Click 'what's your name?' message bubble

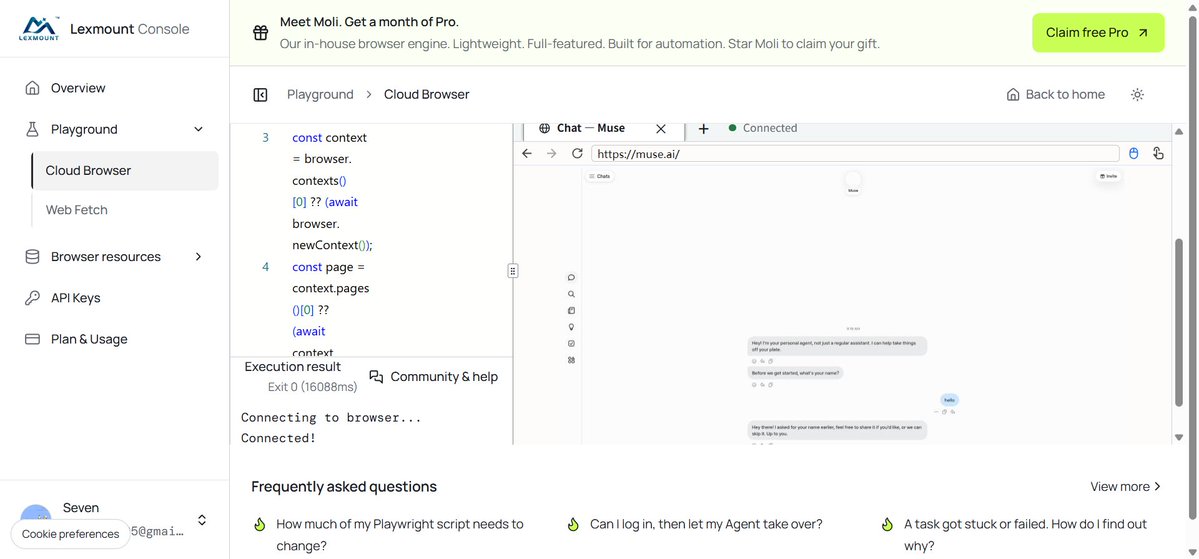pyautogui.click(x=795, y=372)
